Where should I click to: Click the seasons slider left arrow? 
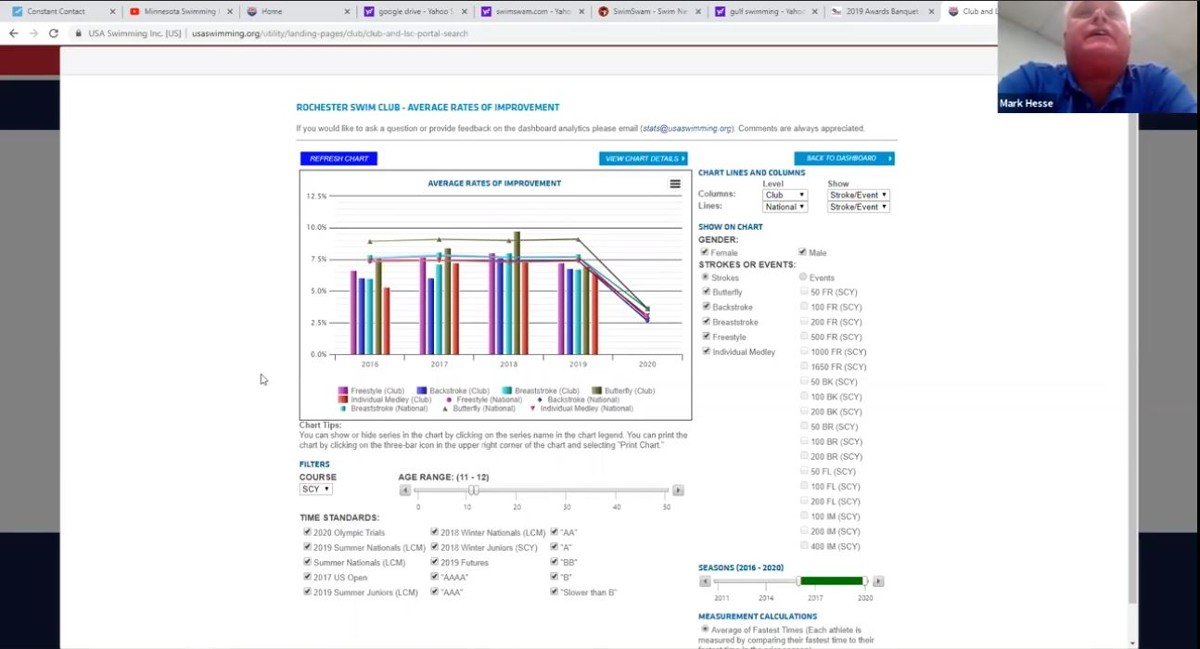tap(704, 581)
